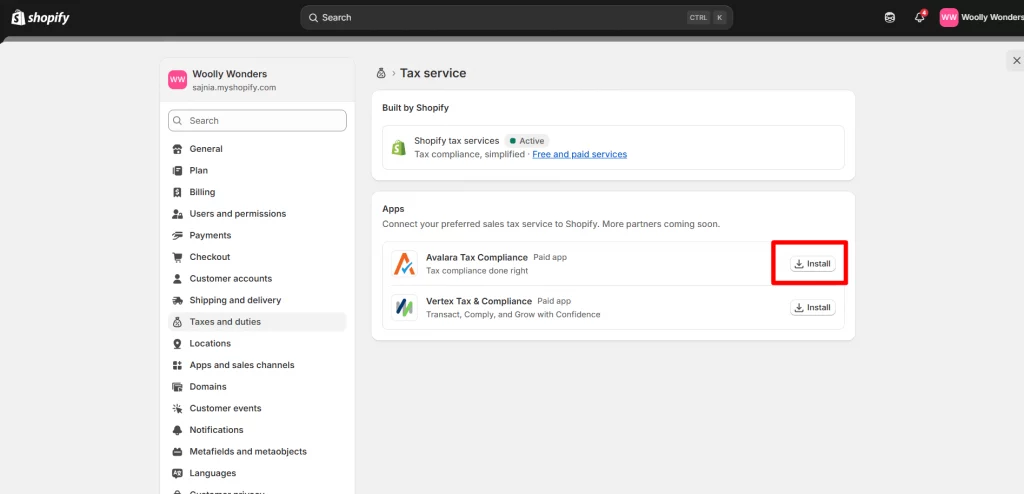Open Free and paid services link
1024x494 pixels.
[579, 154]
